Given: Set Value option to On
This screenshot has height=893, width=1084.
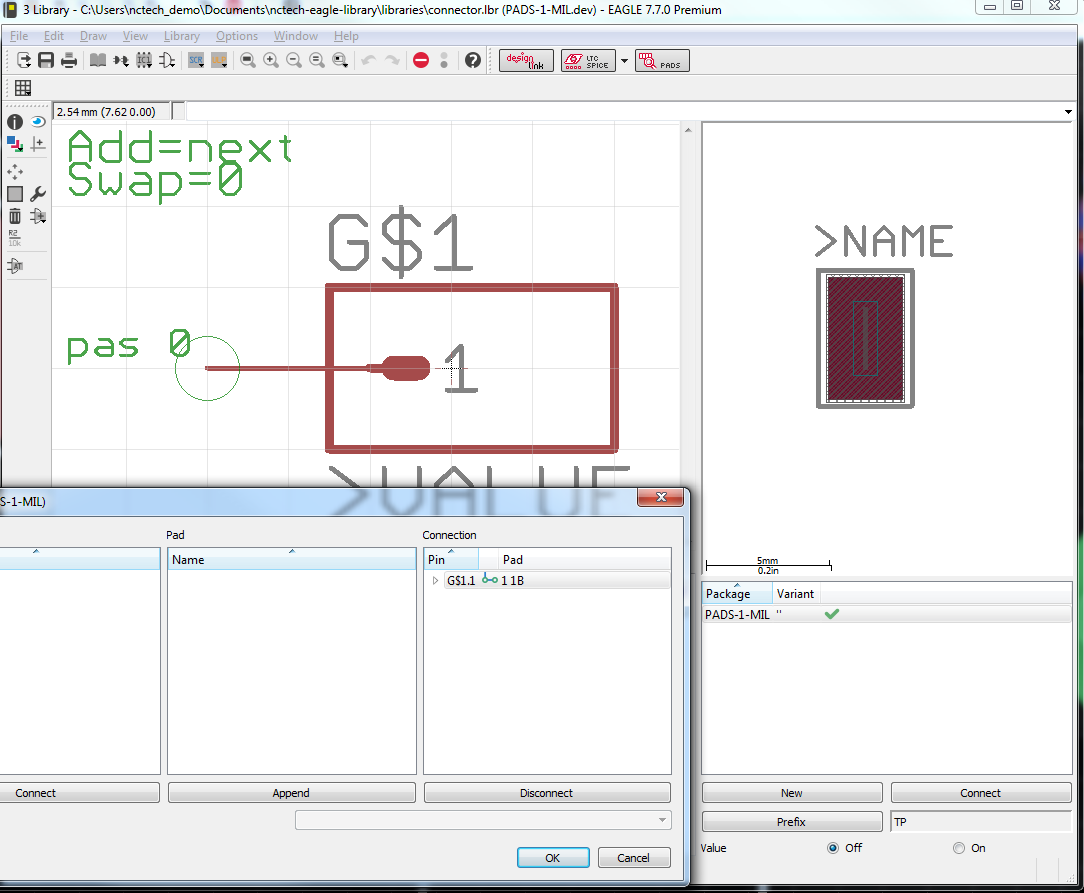Looking at the screenshot, I should tap(957, 848).
